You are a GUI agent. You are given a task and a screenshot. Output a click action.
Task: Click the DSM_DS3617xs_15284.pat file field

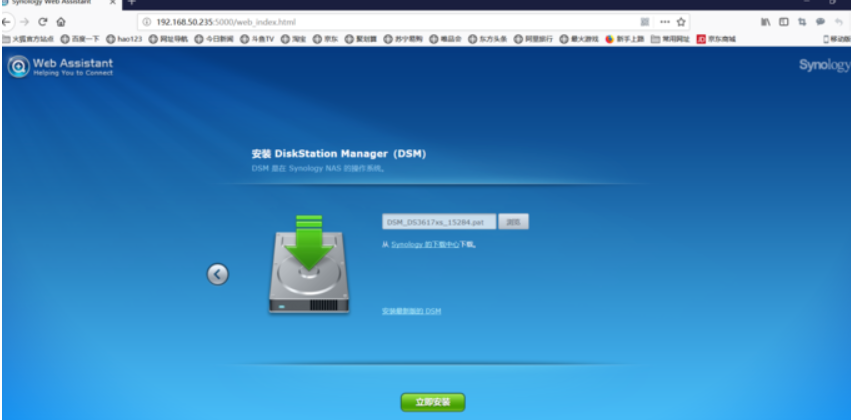coord(439,222)
